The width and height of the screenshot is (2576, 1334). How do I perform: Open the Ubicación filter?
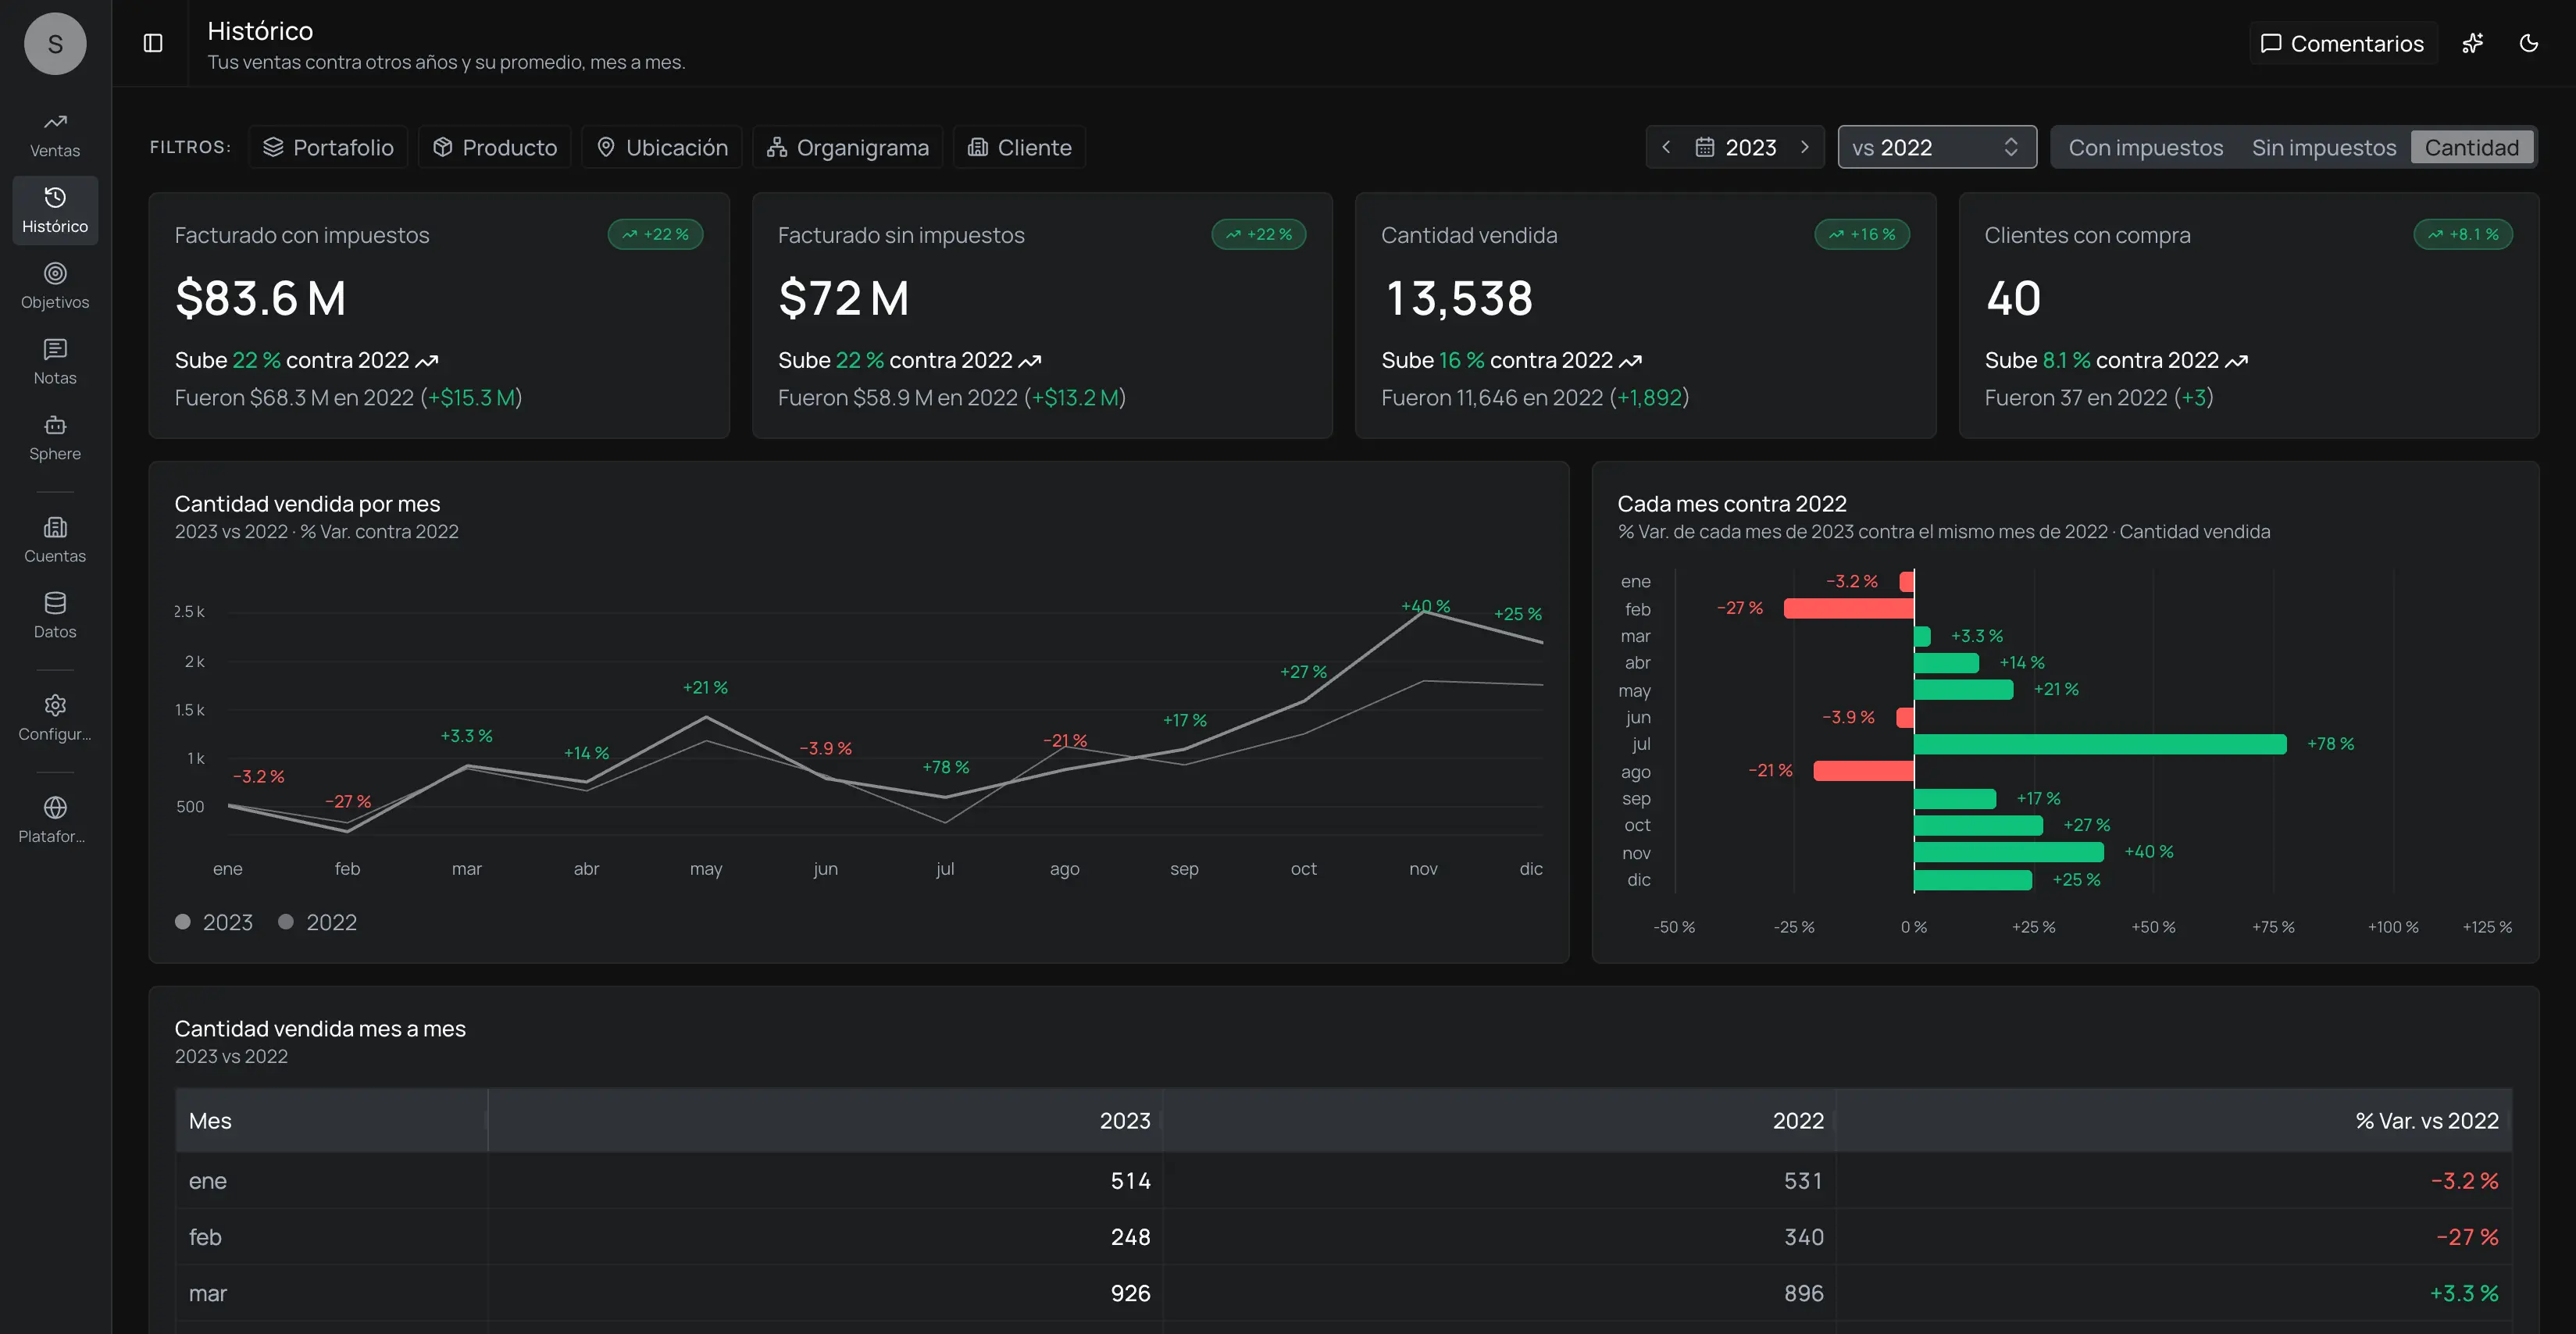(x=662, y=147)
